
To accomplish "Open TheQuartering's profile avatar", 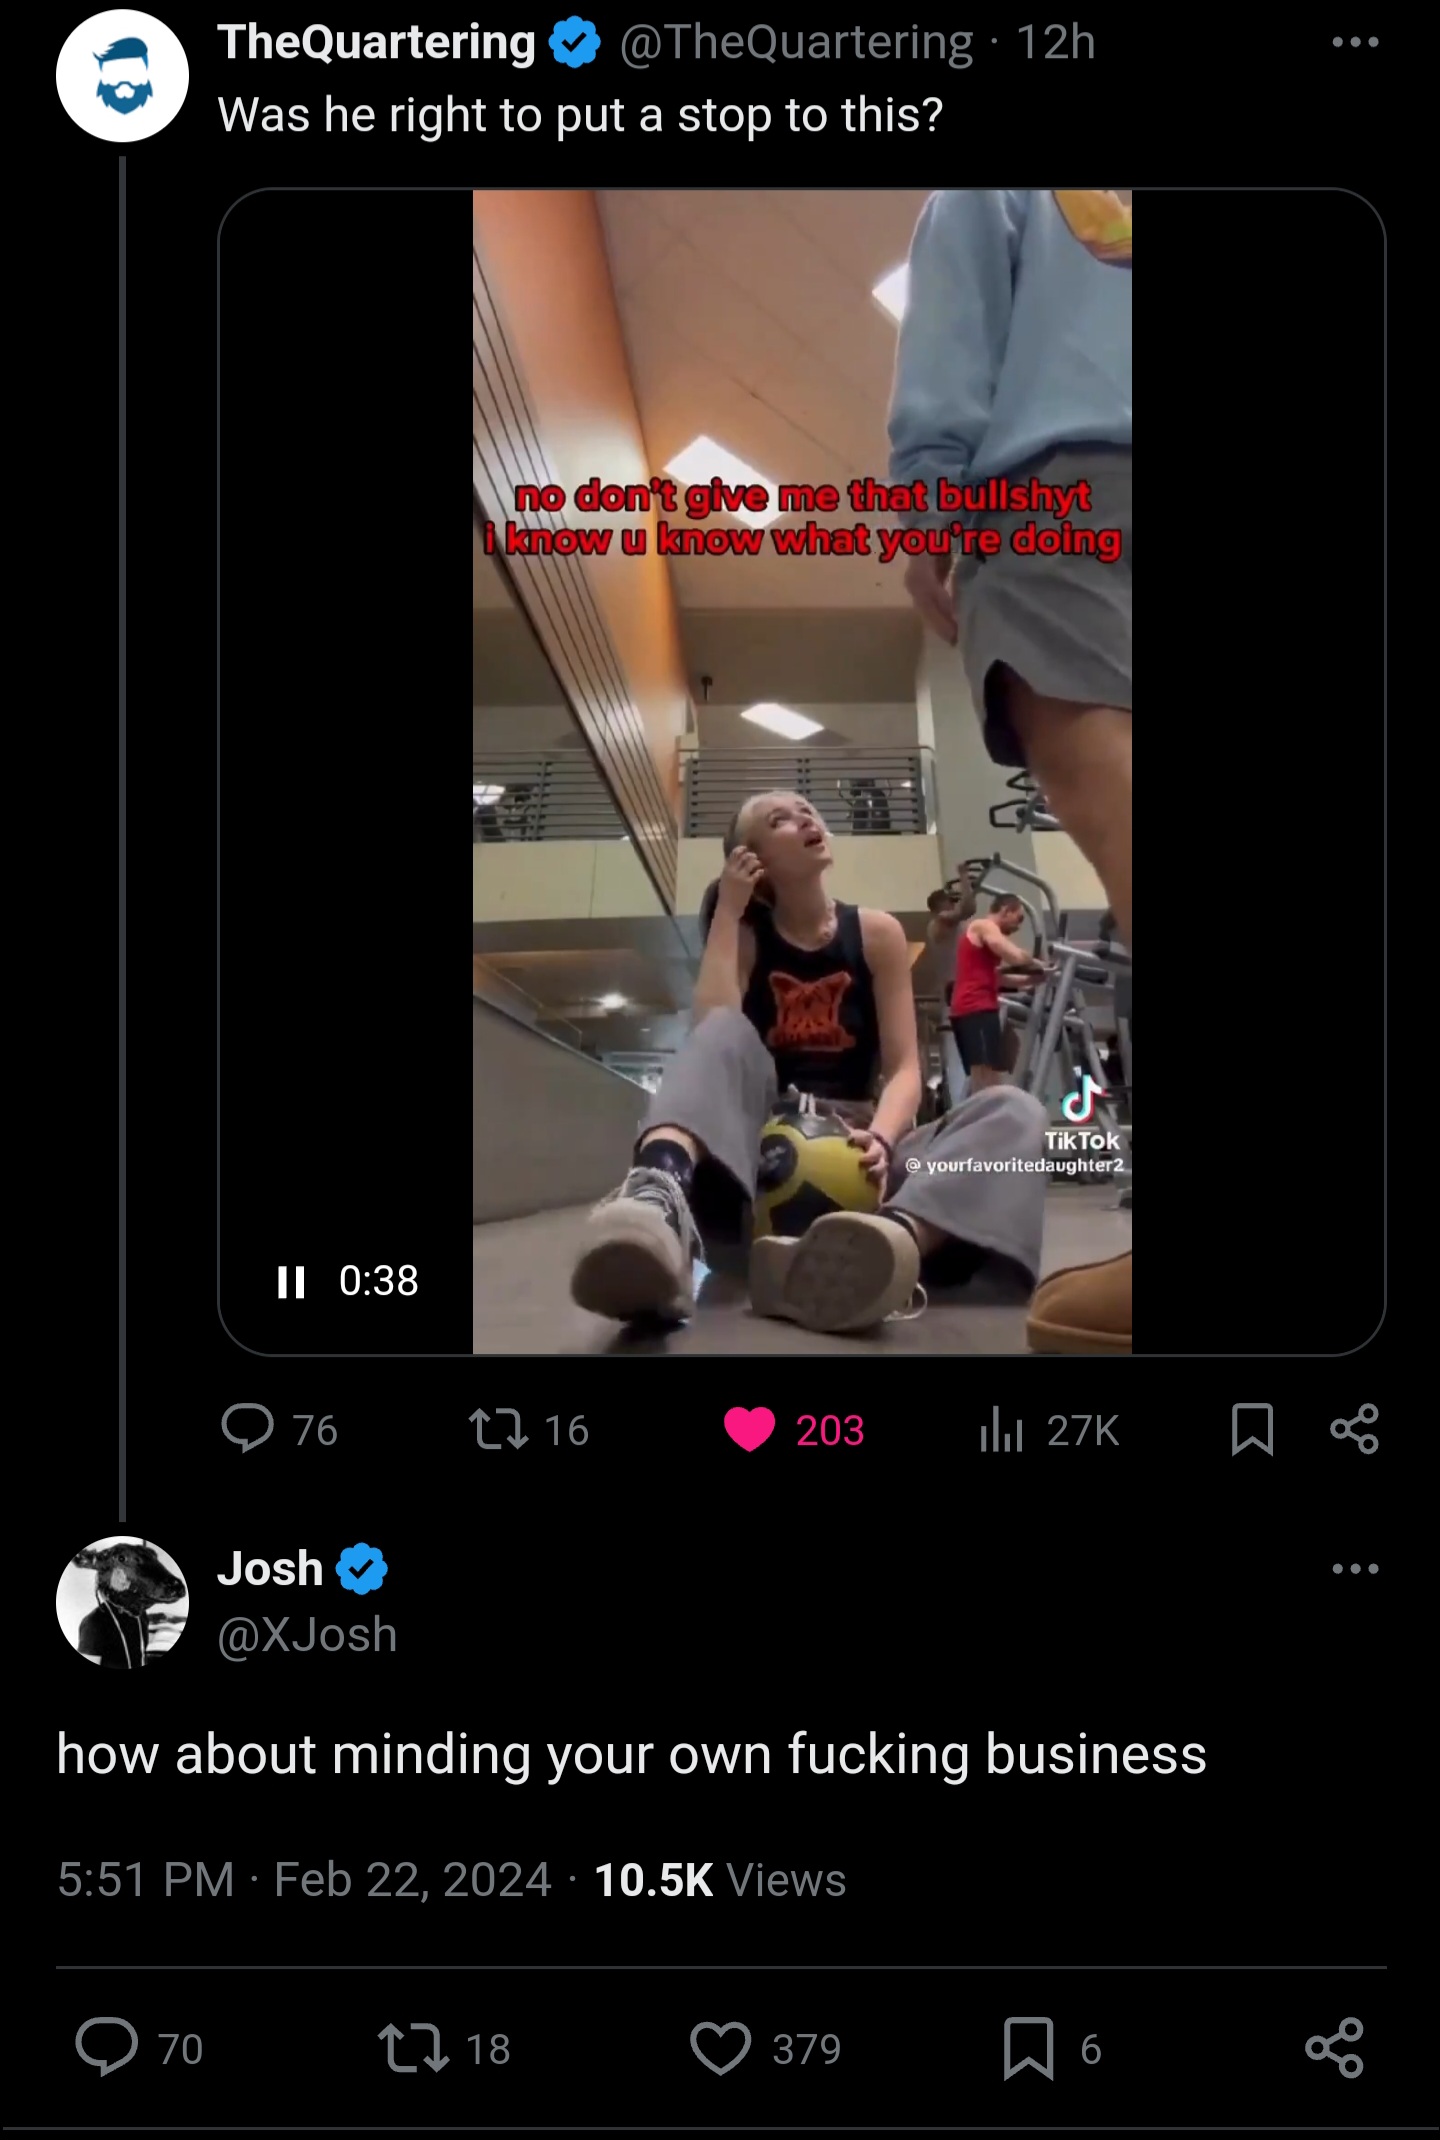I will click(122, 76).
